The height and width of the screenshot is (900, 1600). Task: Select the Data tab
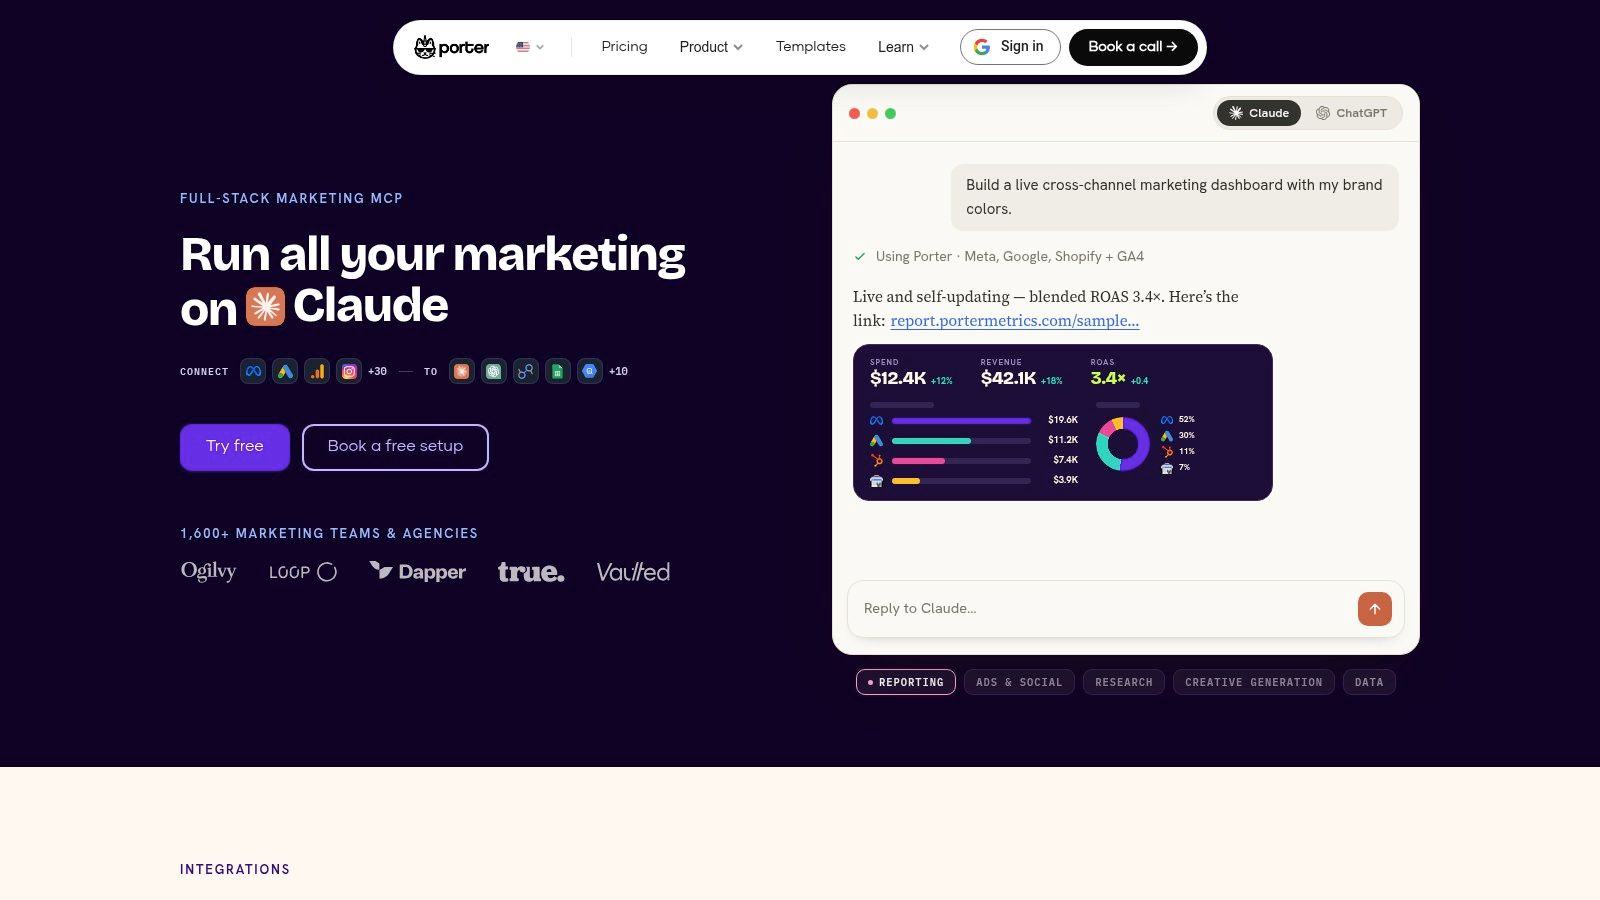[x=1369, y=682]
